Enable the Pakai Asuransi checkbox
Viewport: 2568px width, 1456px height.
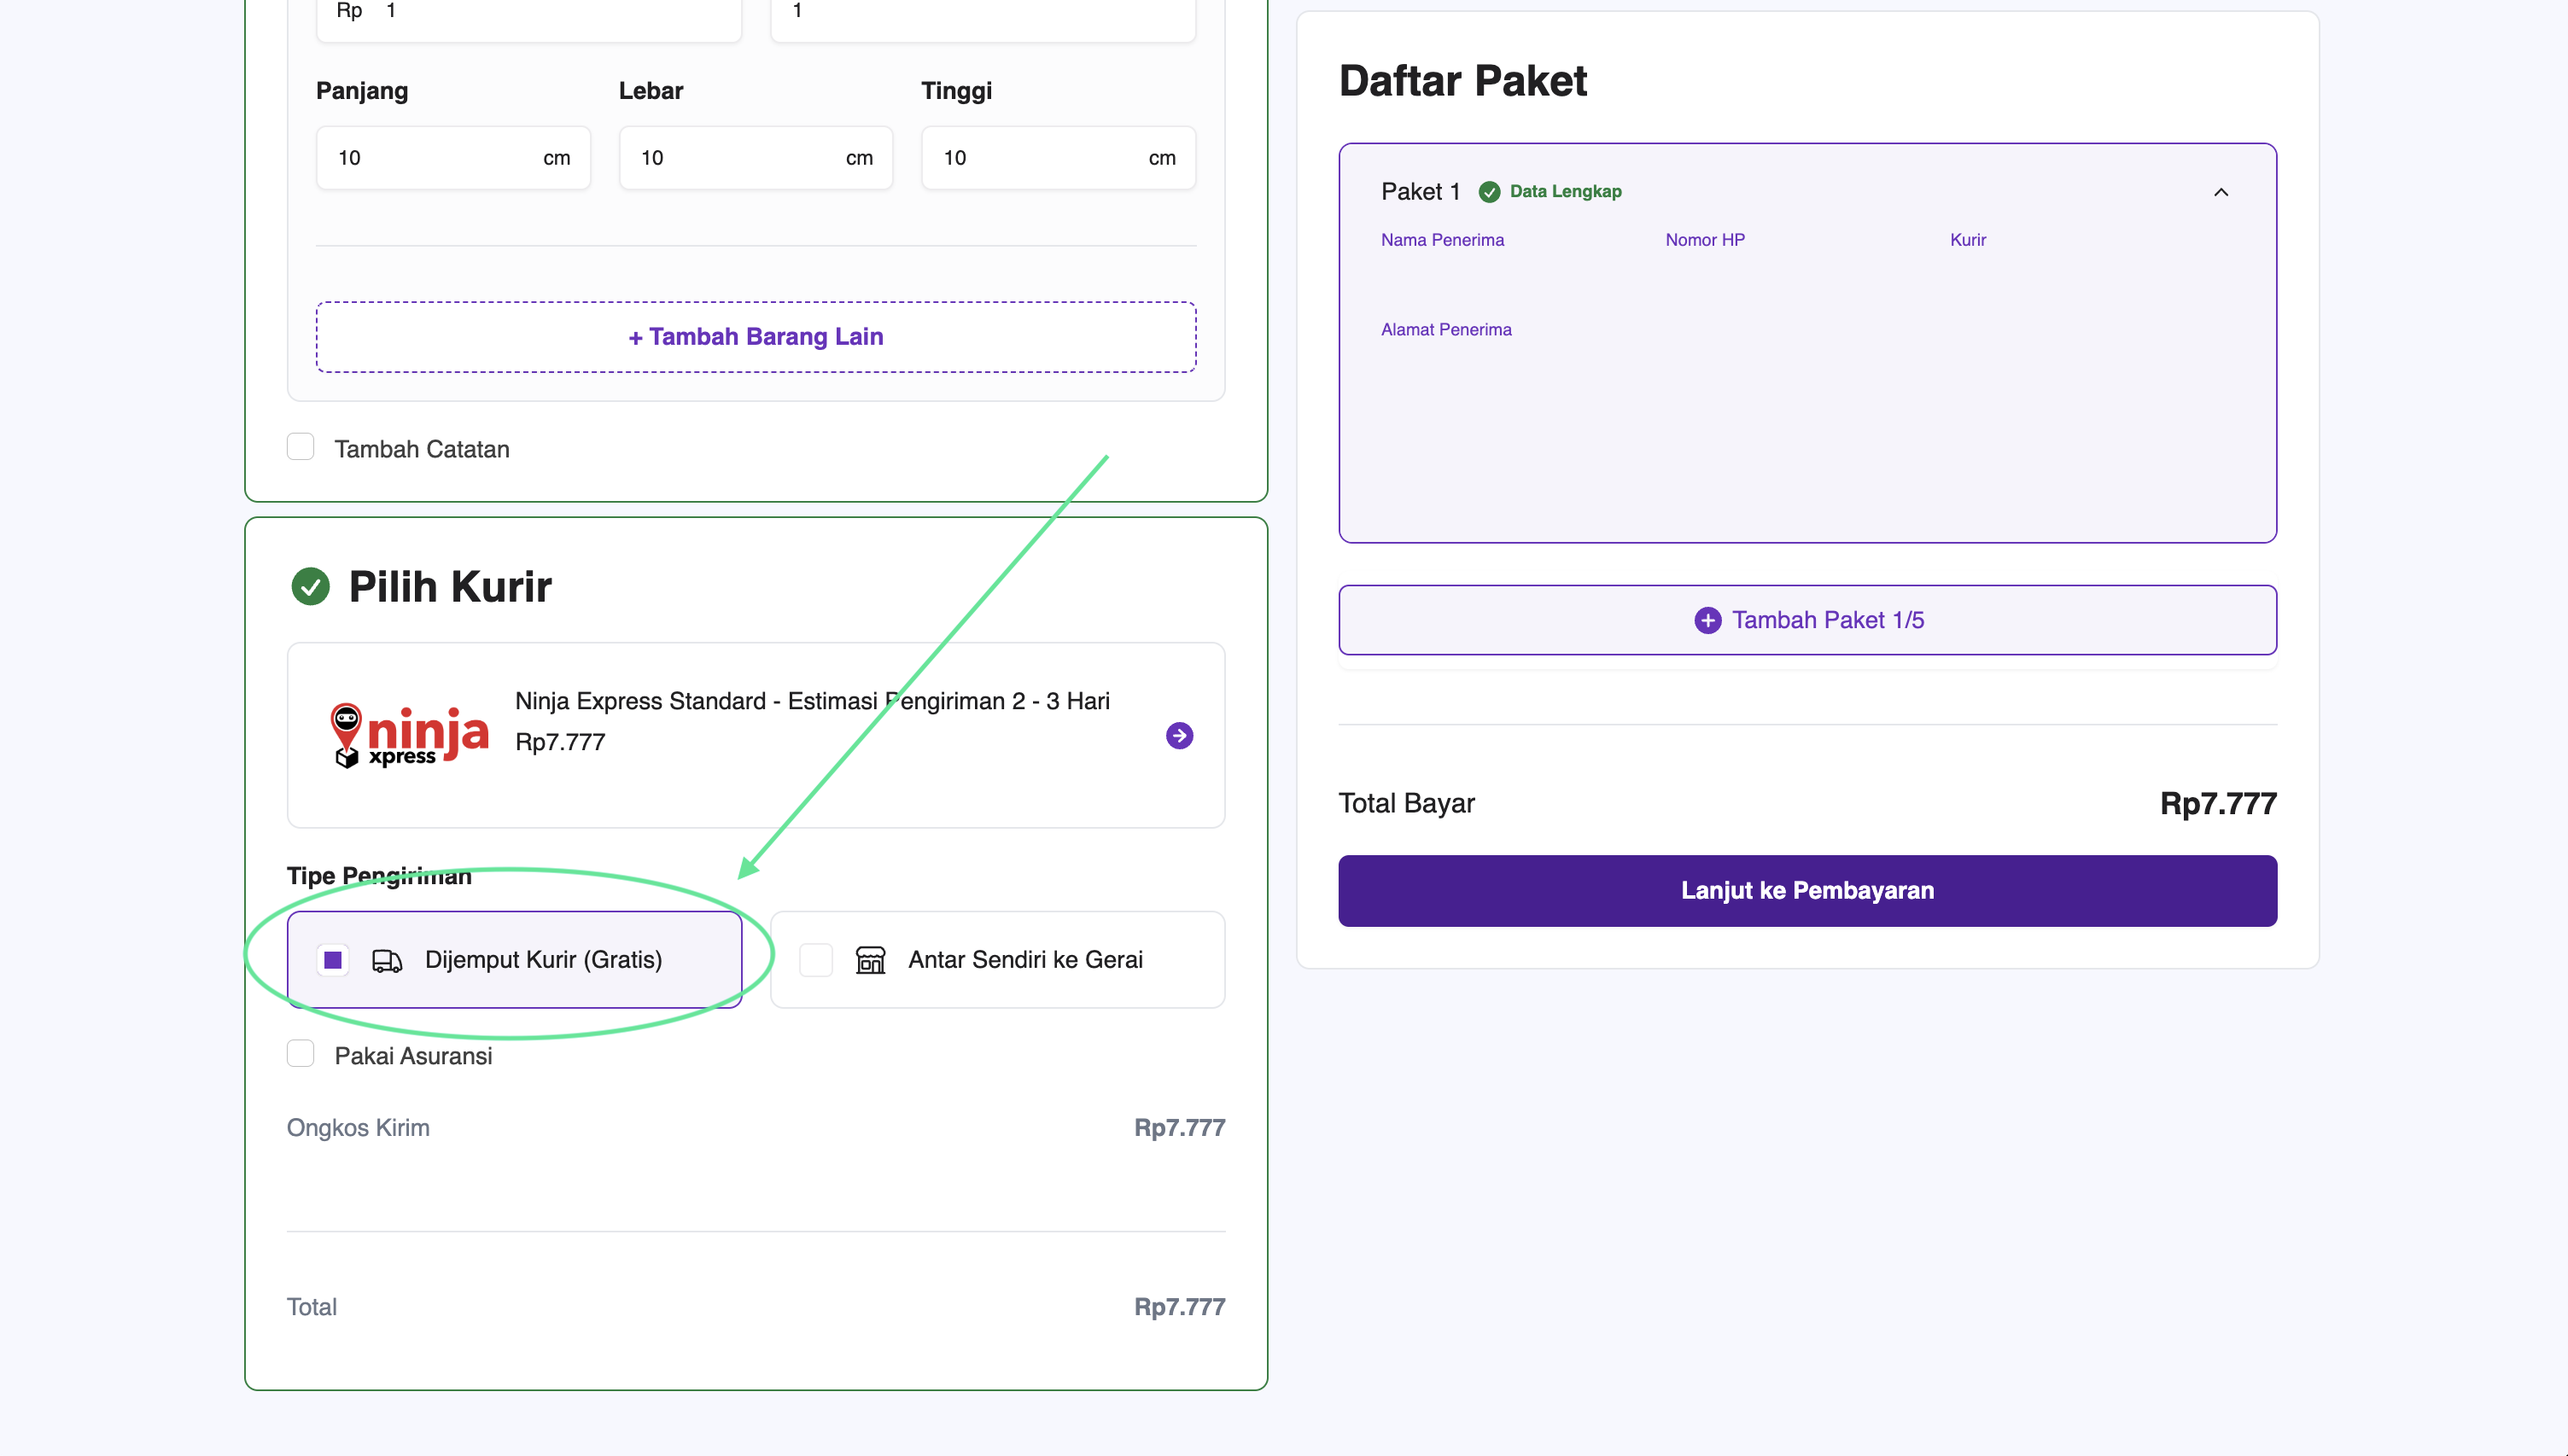coord(300,1054)
